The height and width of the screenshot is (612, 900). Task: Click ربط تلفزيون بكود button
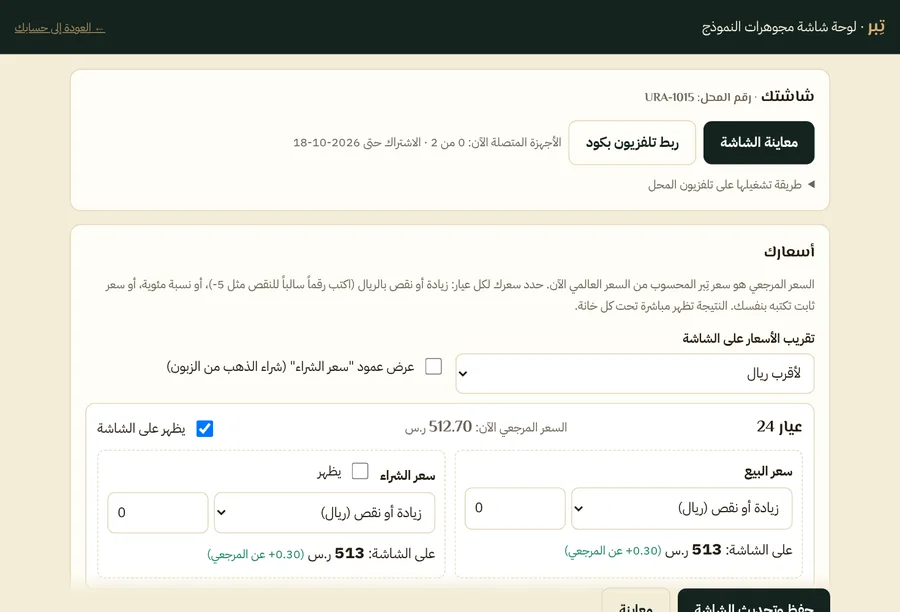click(x=632, y=142)
